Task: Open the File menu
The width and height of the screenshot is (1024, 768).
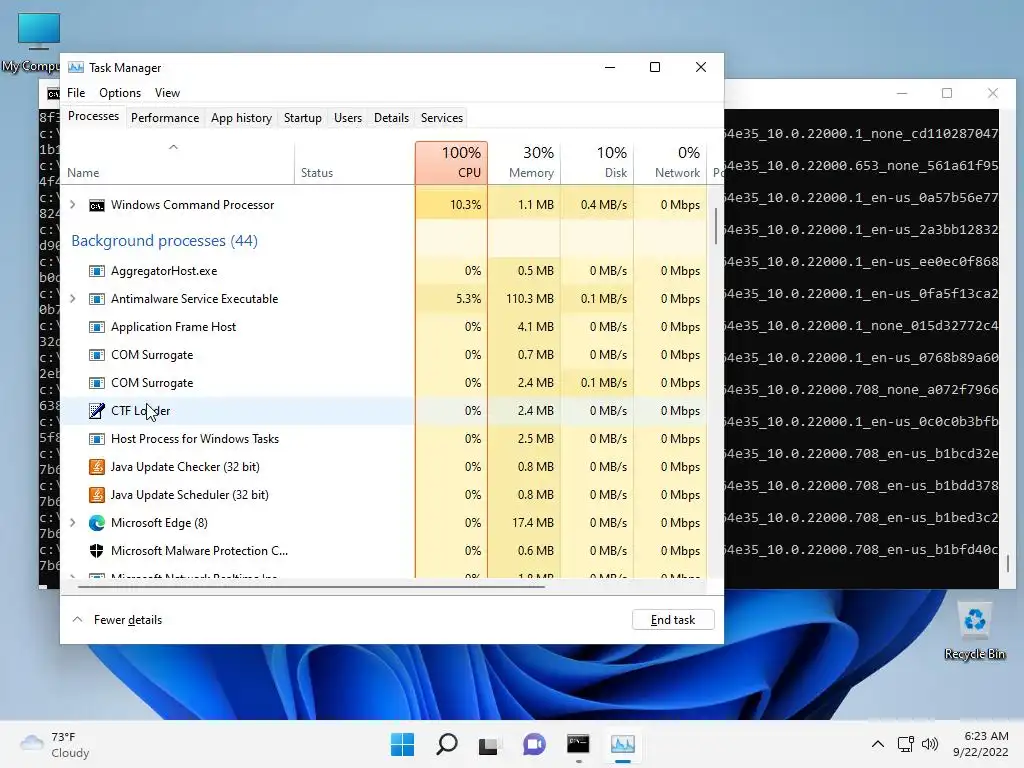Action: [76, 93]
